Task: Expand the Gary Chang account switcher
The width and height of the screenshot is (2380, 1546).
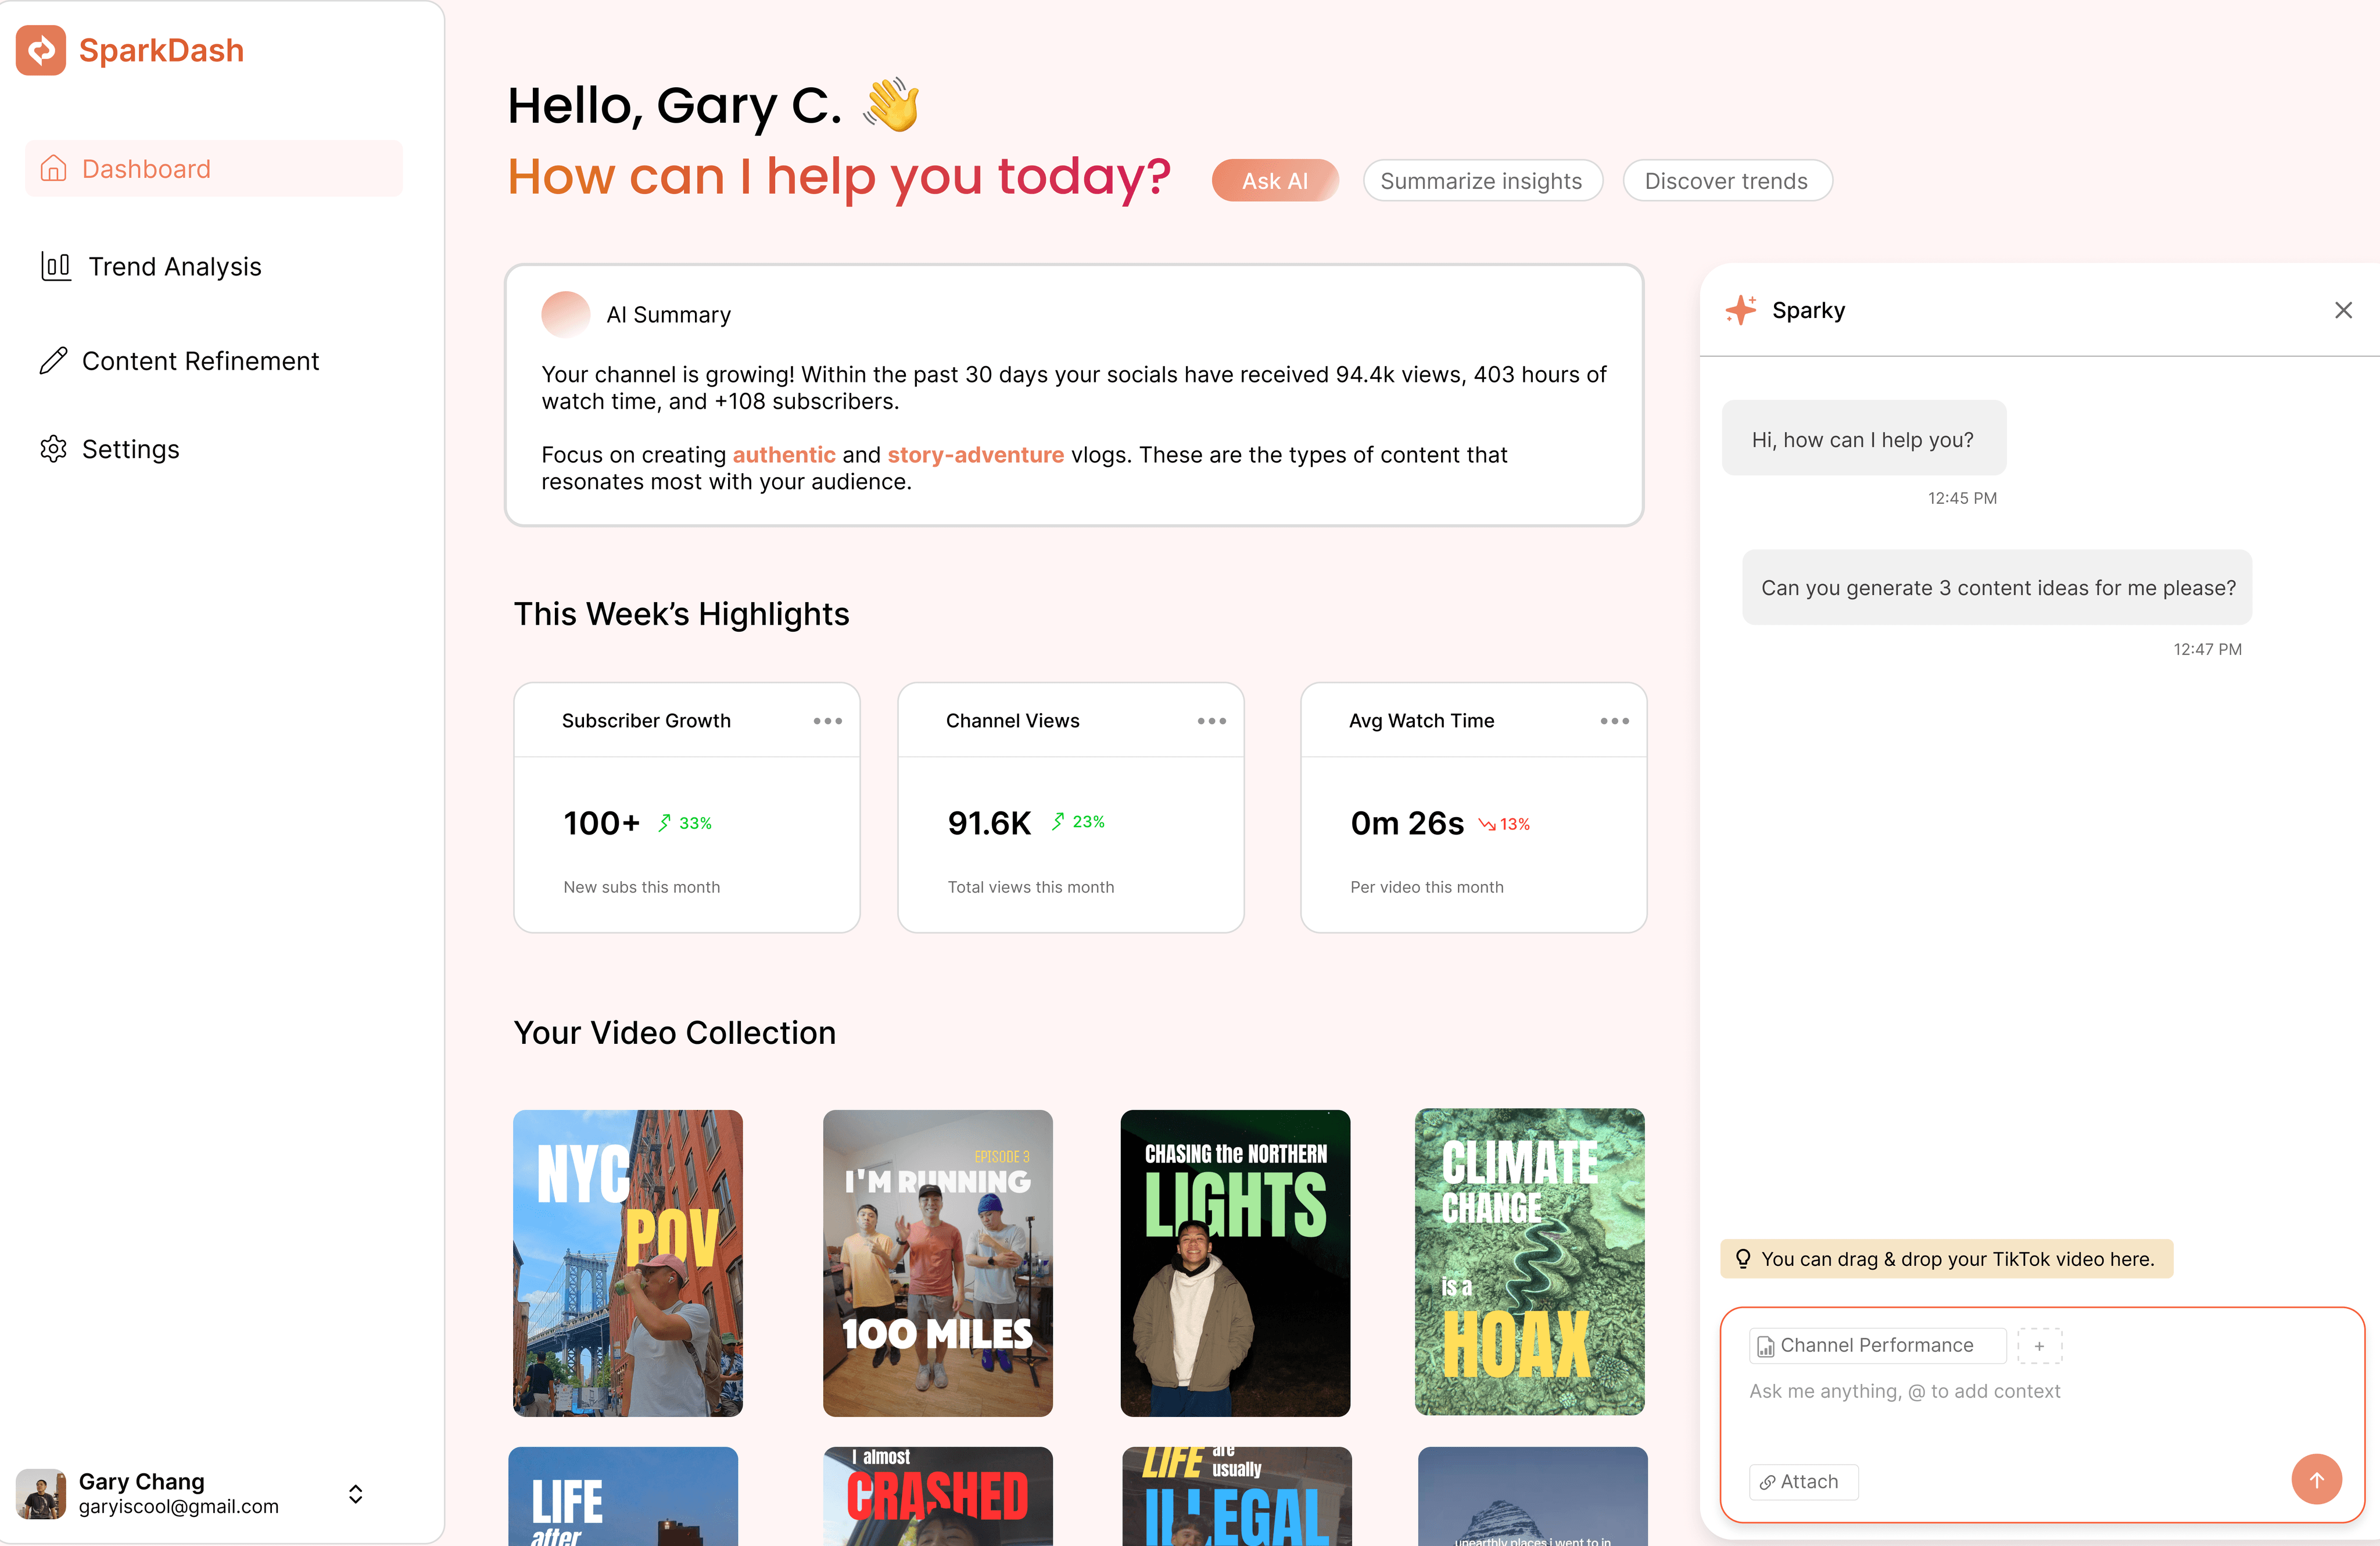Action: (x=355, y=1493)
